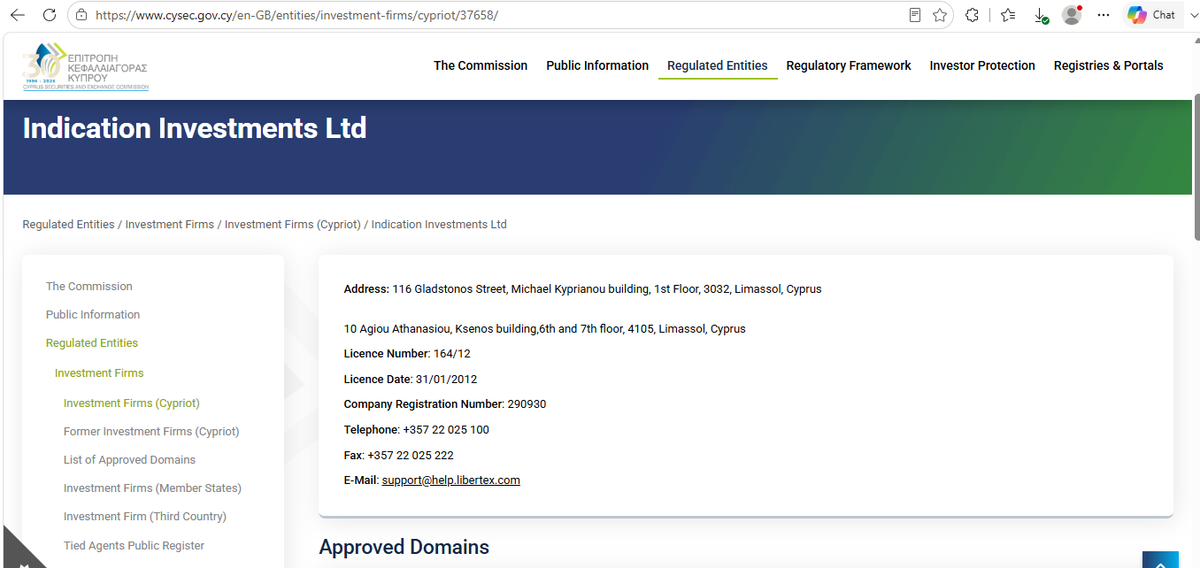
Task: Click the corner icon at the bottom left
Action: coord(20,552)
